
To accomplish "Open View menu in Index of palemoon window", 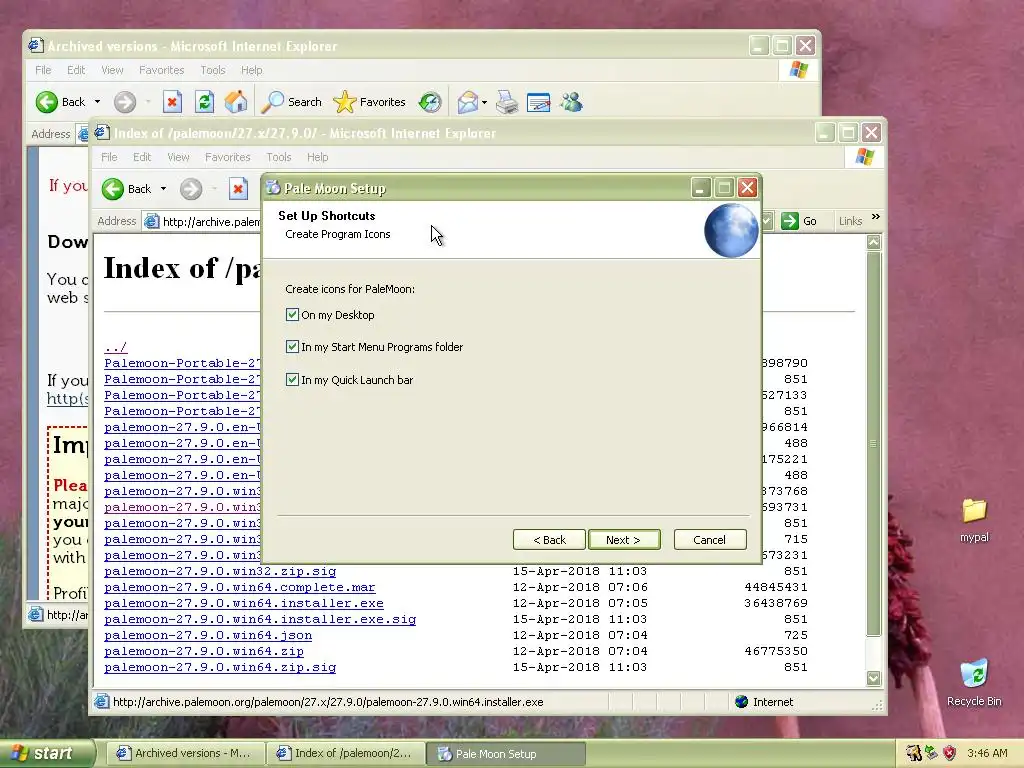I will 178,157.
